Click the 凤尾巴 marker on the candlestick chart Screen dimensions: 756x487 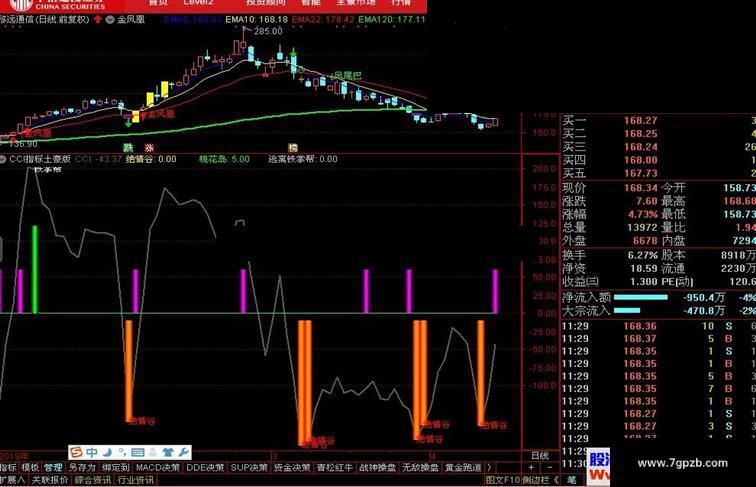point(347,75)
